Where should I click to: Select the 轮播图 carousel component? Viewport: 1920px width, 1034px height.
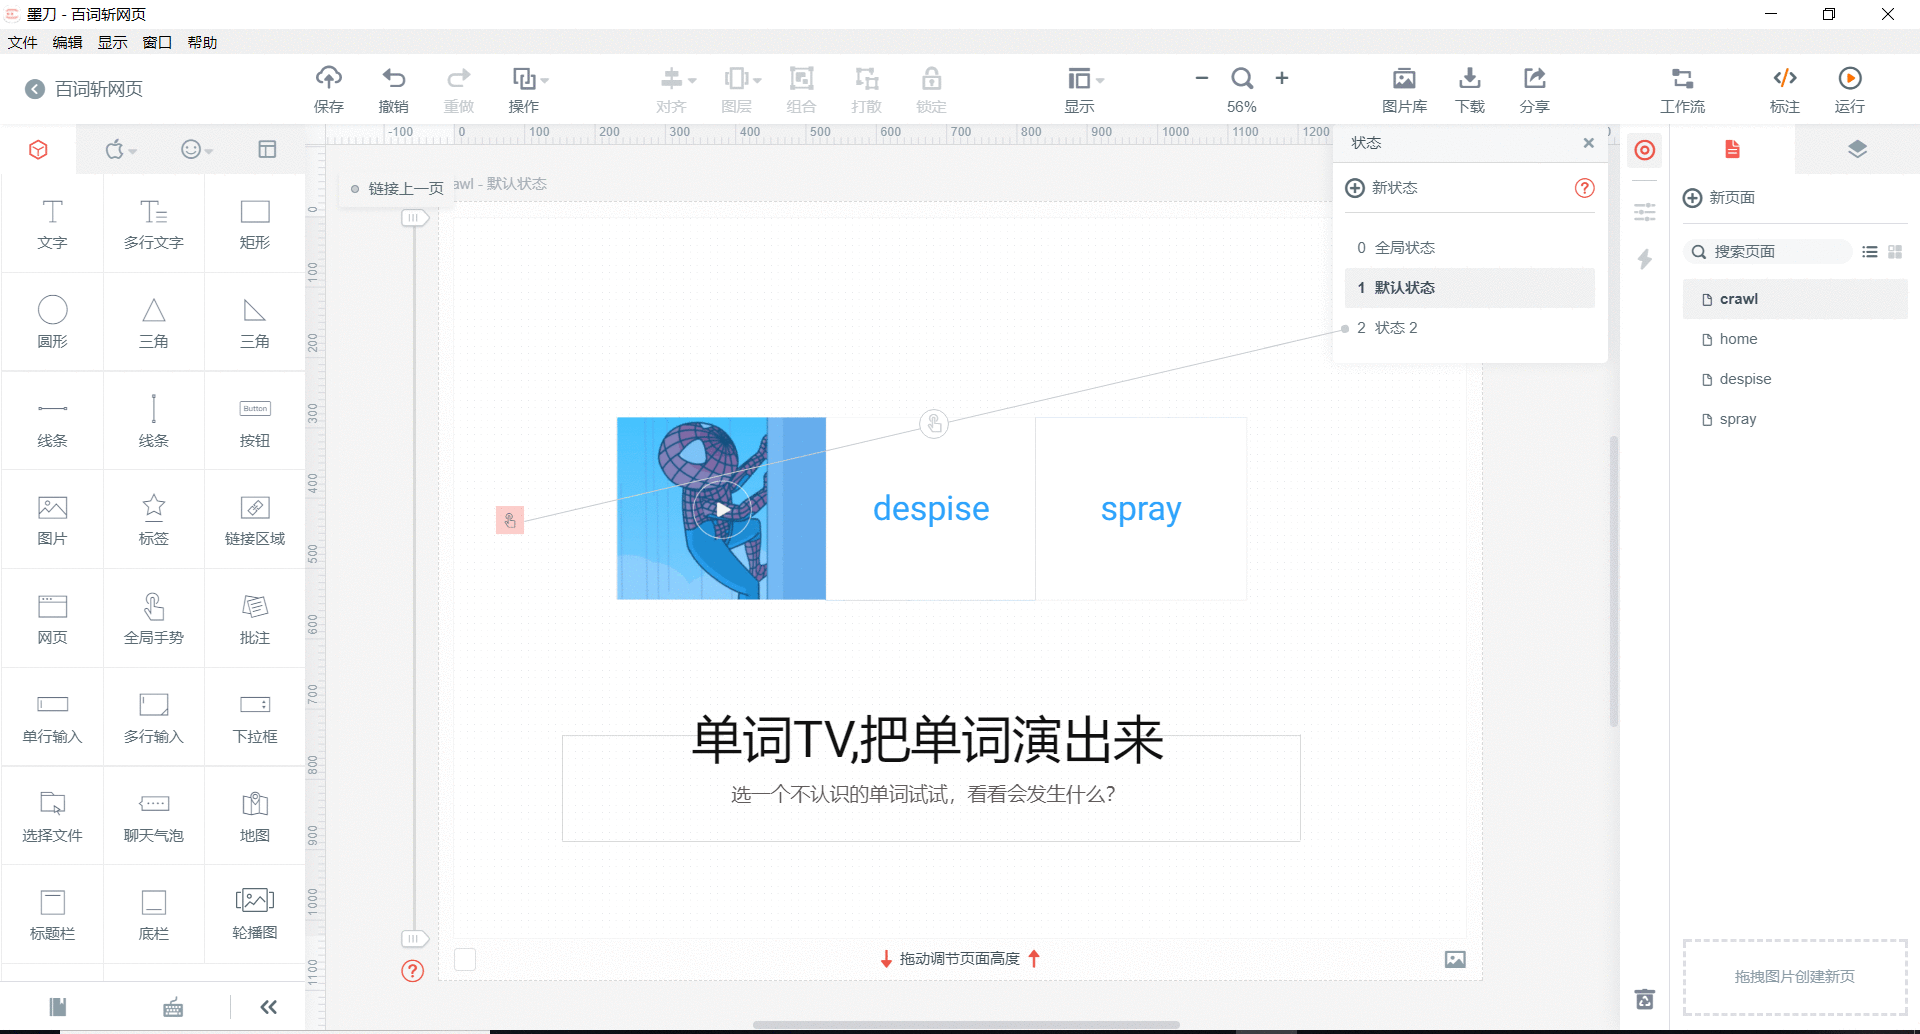click(x=255, y=914)
